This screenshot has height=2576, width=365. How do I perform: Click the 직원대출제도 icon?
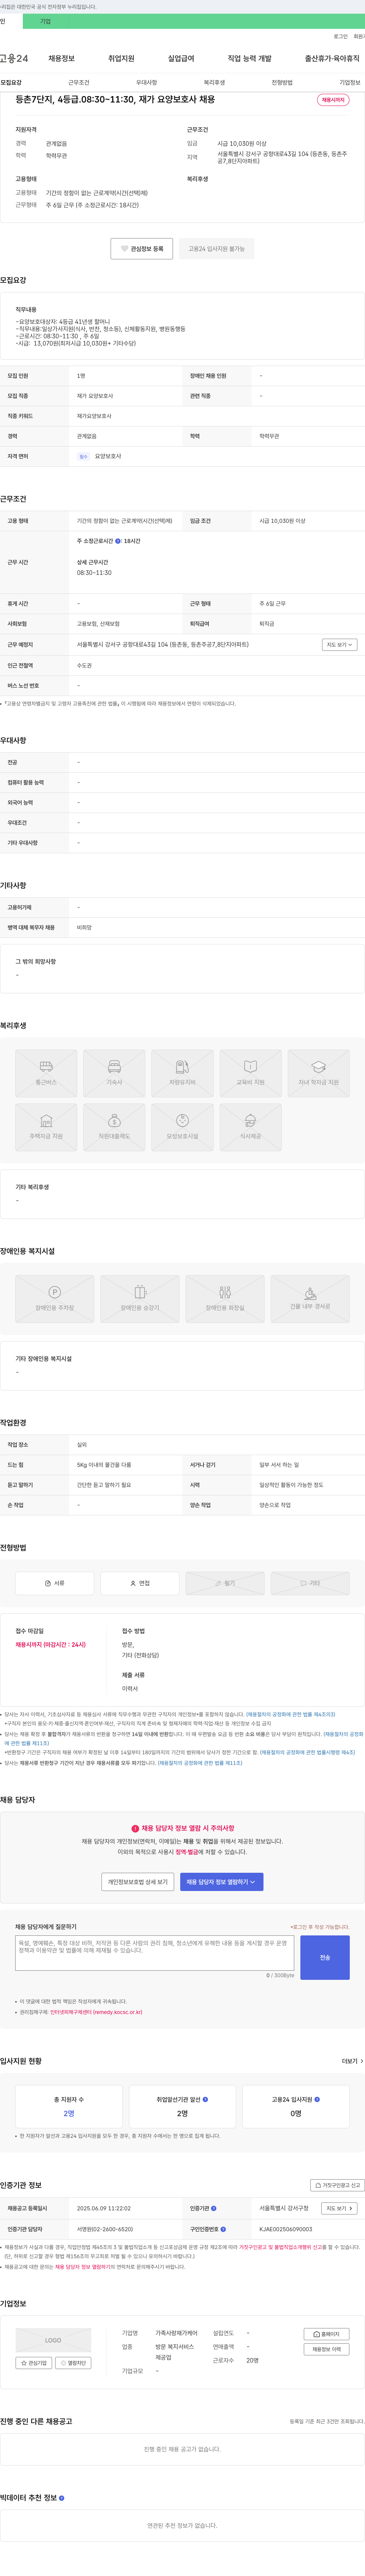[114, 1127]
